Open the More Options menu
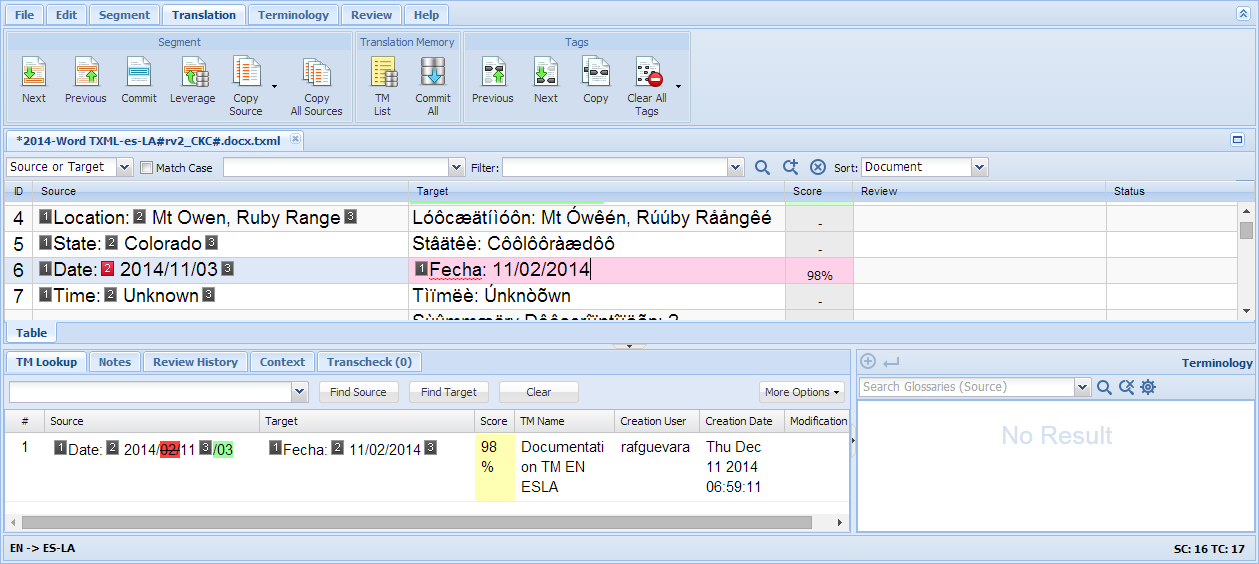This screenshot has width=1259, height=564. coord(802,392)
